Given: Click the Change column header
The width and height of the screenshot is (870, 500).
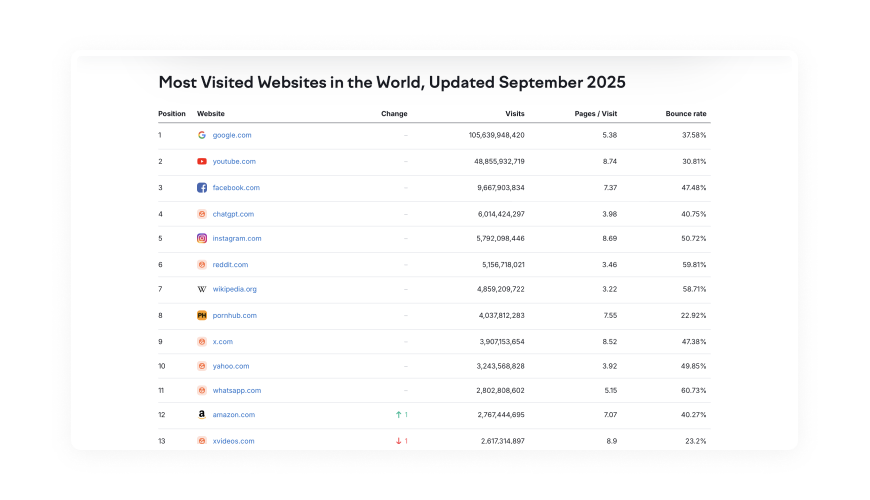Looking at the screenshot, I should point(394,113).
